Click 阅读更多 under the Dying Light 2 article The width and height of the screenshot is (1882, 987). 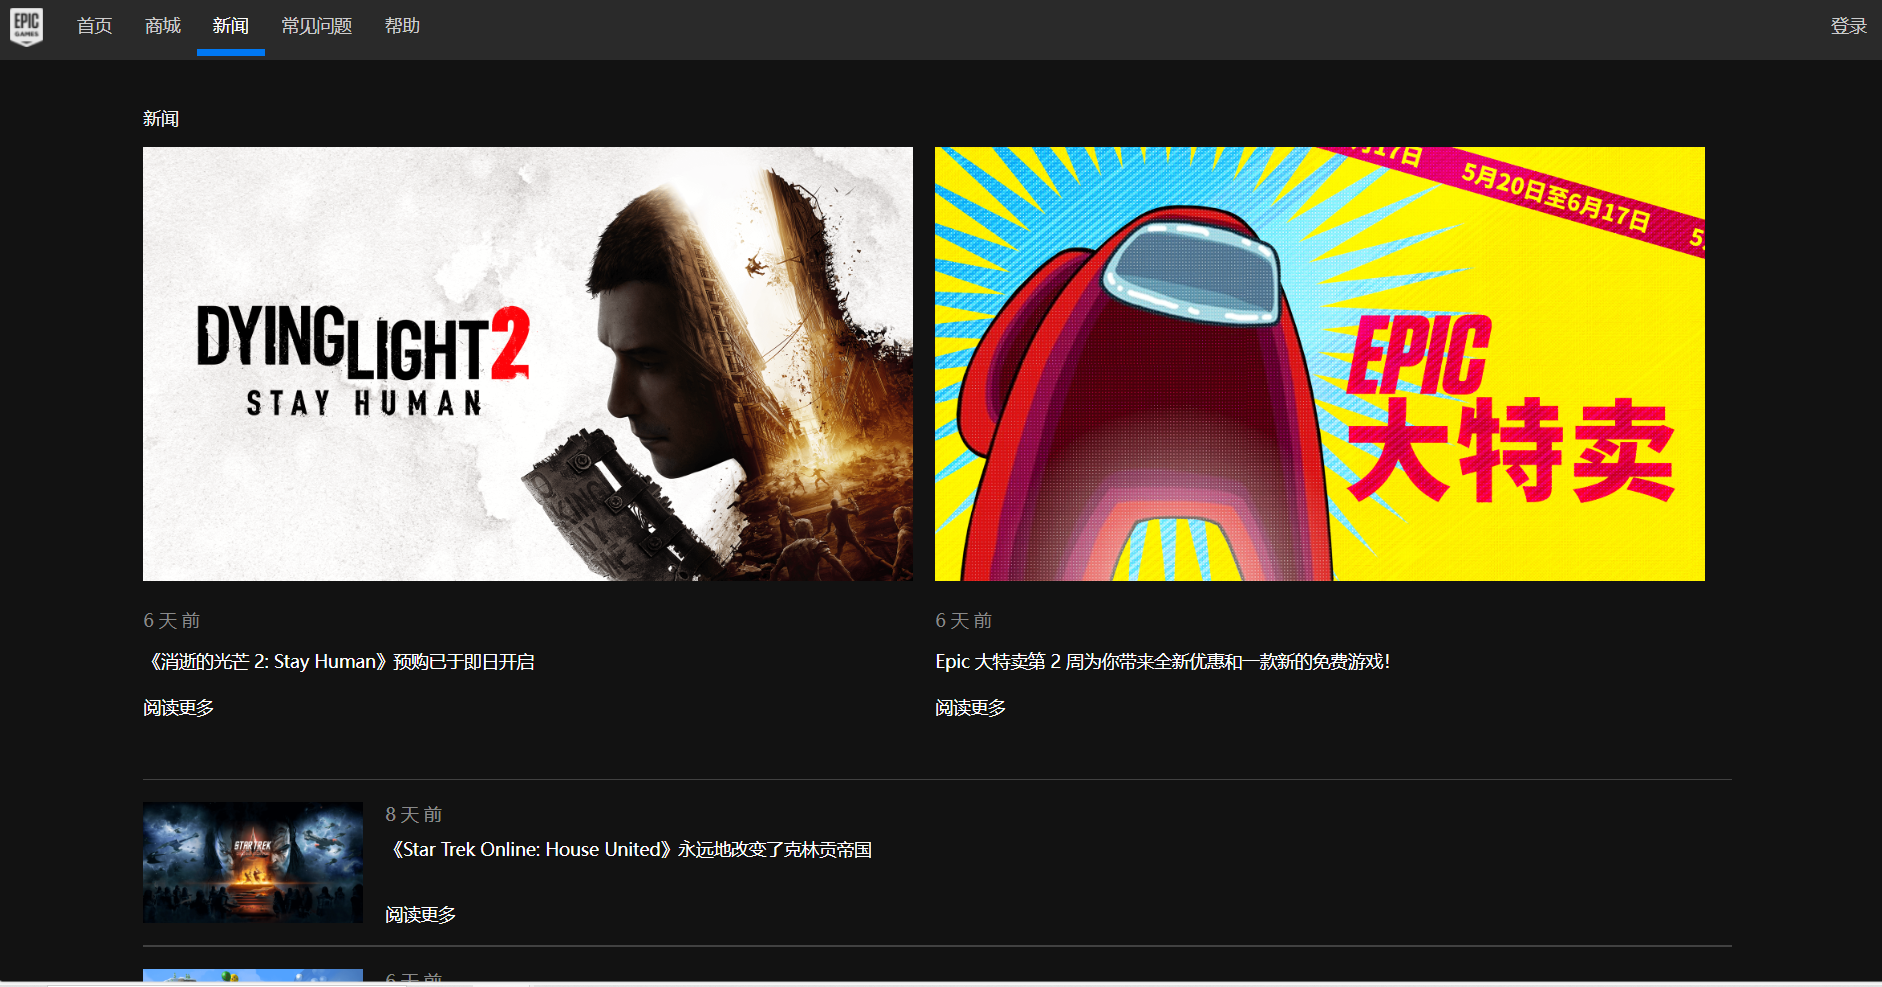[x=179, y=708]
